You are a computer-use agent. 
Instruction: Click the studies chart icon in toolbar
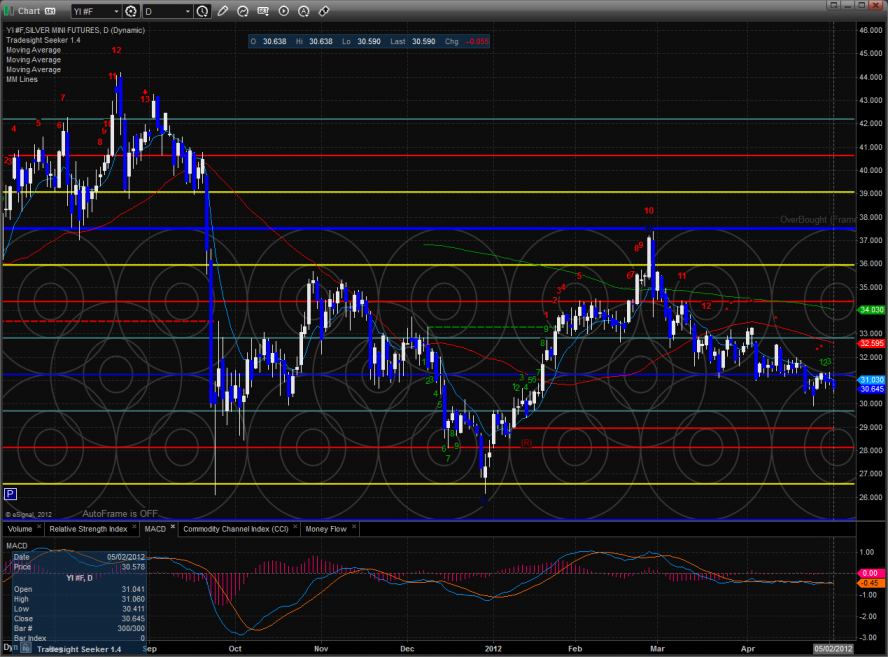[243, 12]
